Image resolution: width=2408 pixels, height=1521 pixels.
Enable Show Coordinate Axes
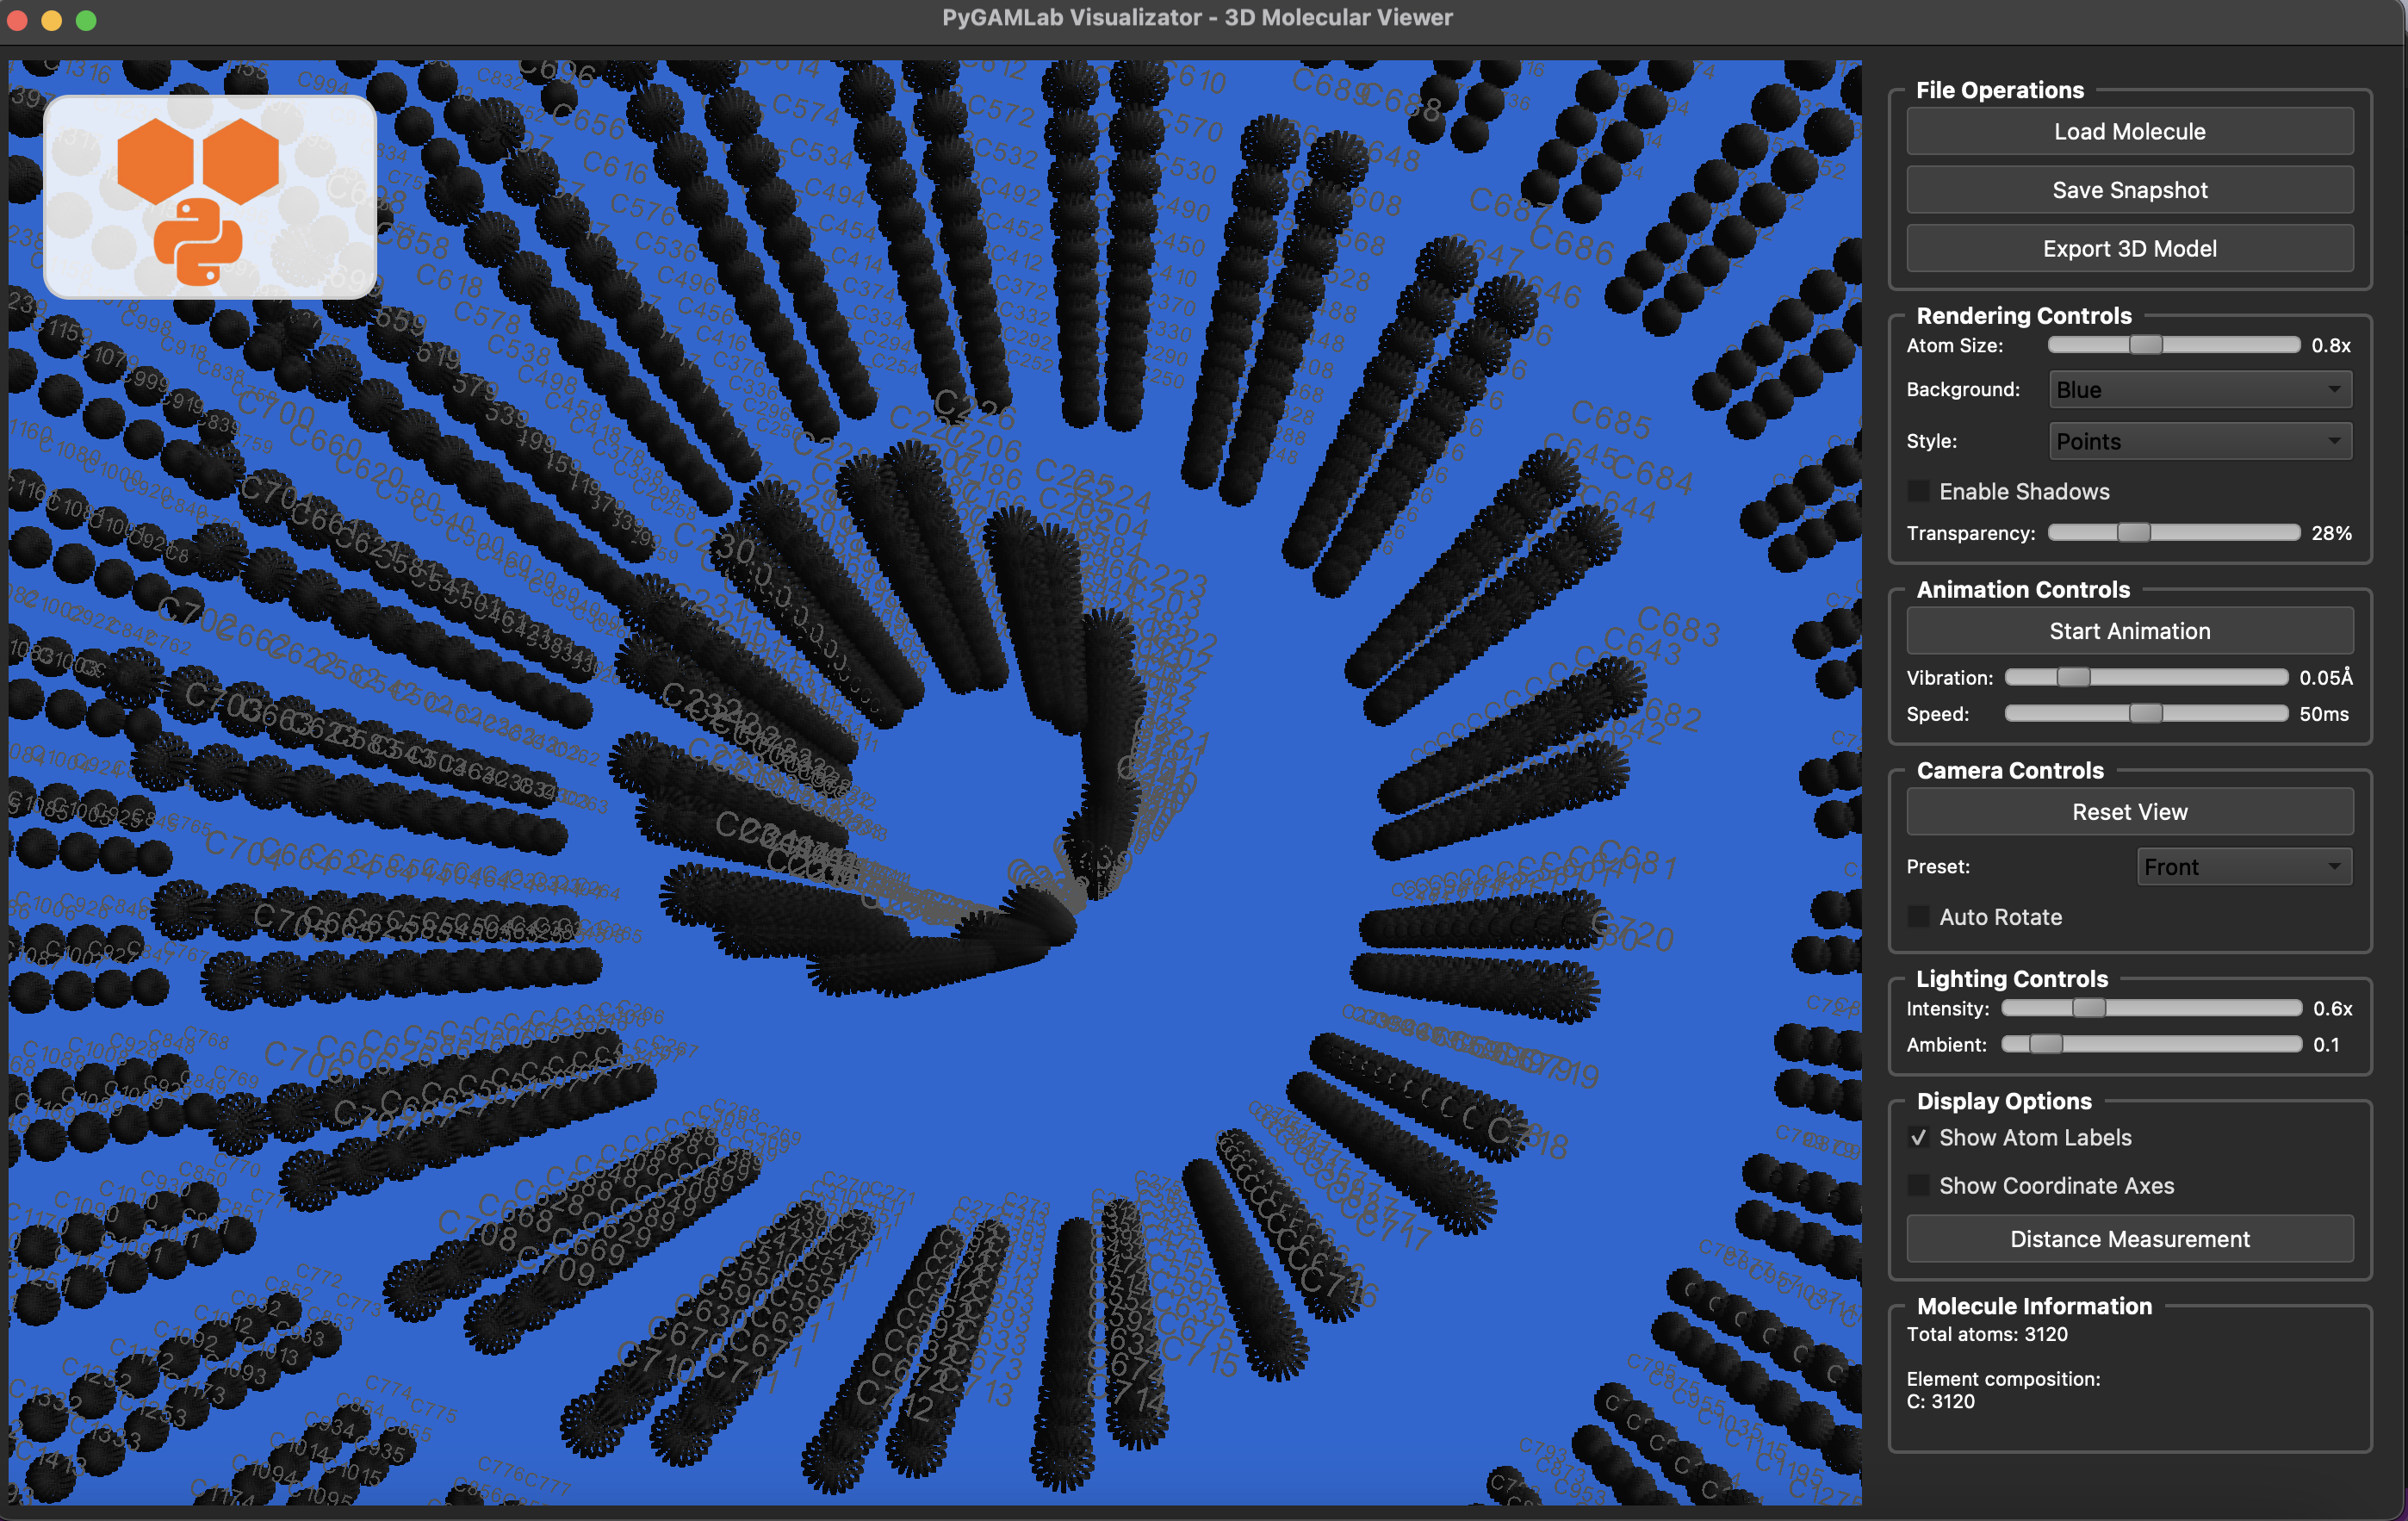[1918, 1186]
